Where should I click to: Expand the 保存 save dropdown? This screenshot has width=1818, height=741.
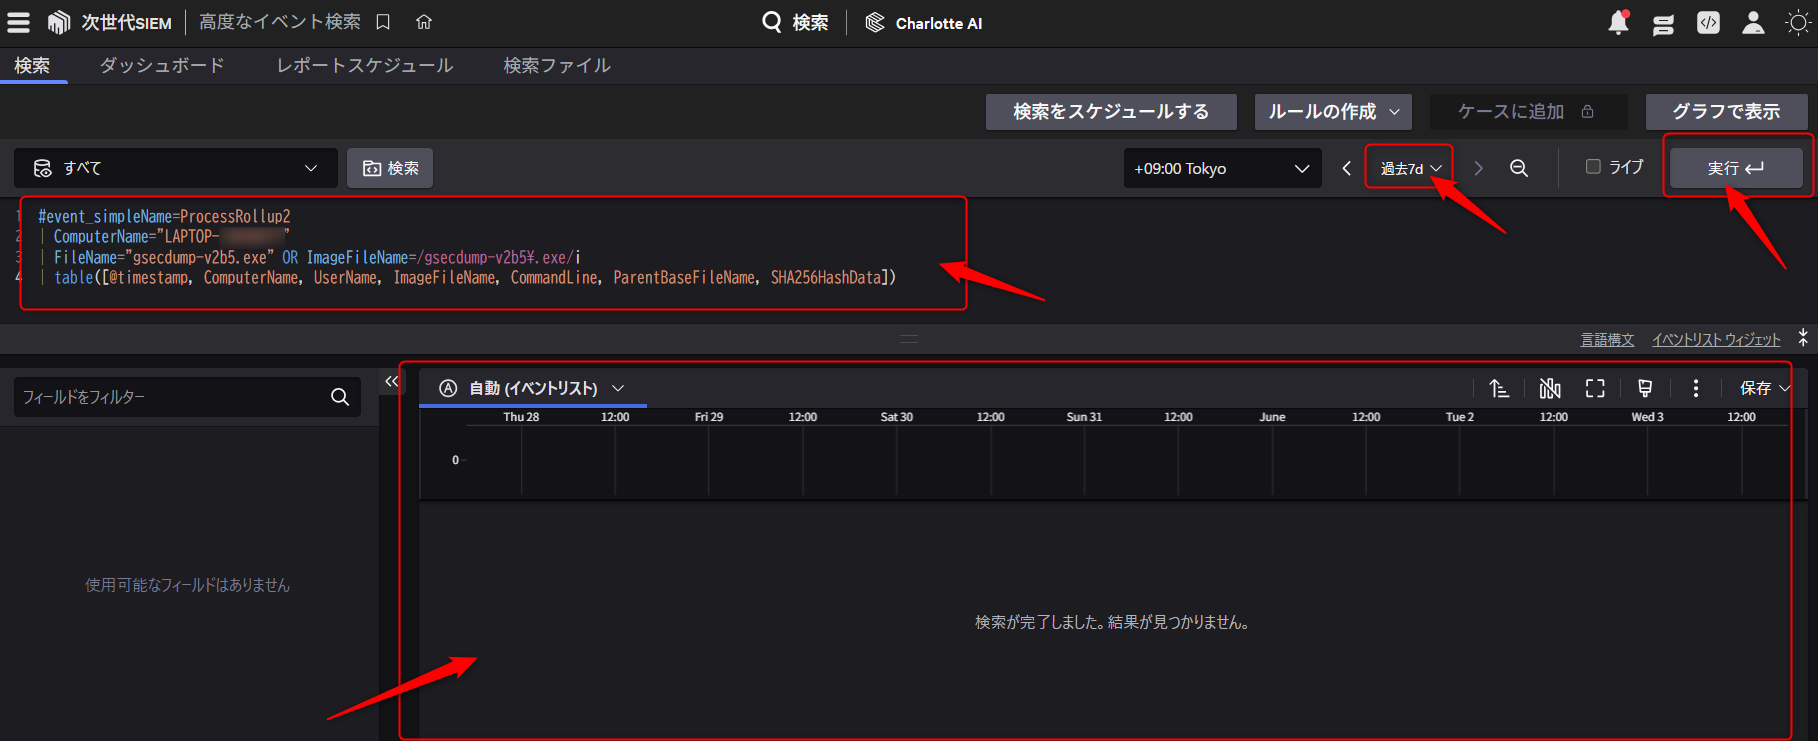coord(1764,388)
